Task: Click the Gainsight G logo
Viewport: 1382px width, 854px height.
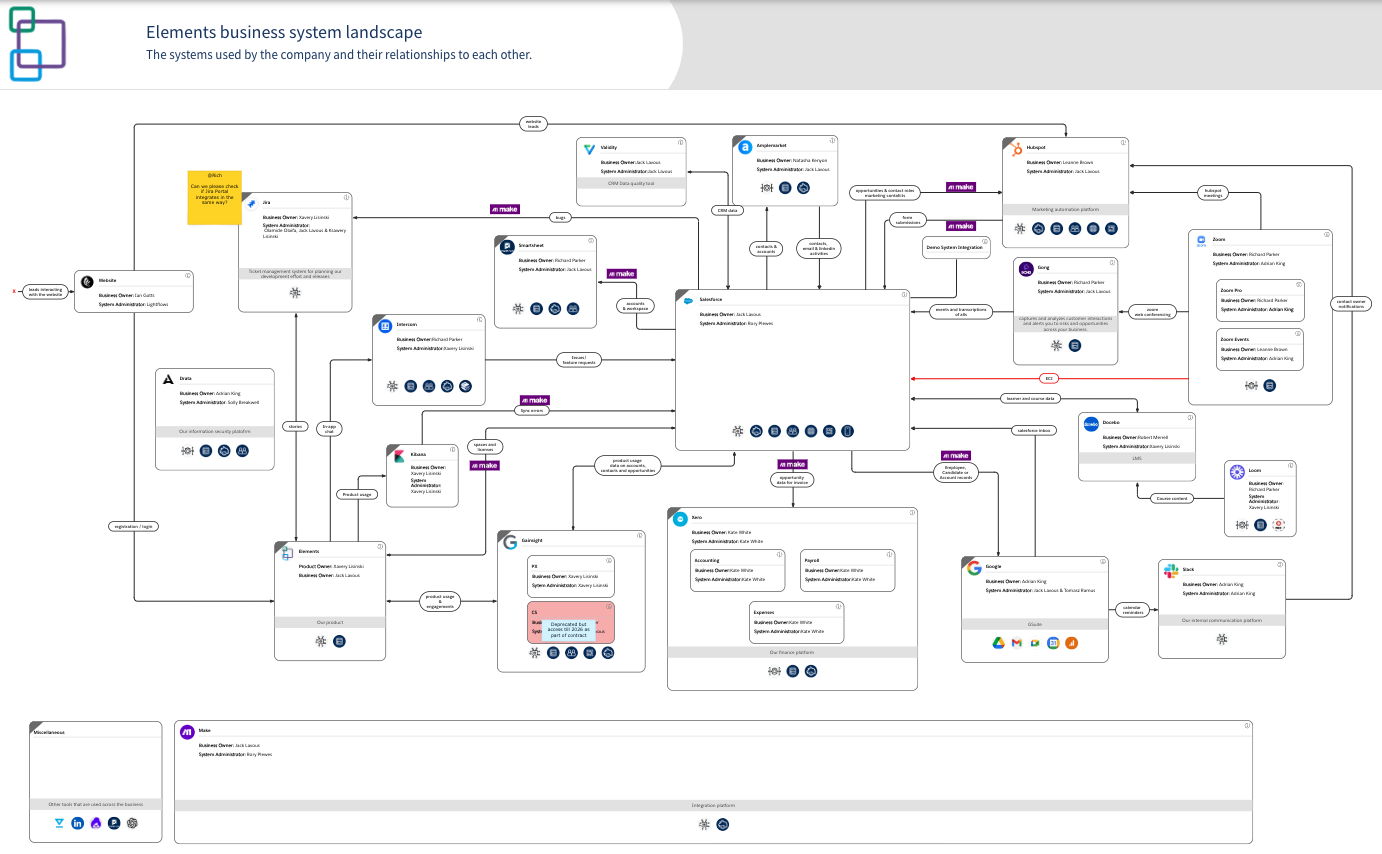Action: [510, 542]
